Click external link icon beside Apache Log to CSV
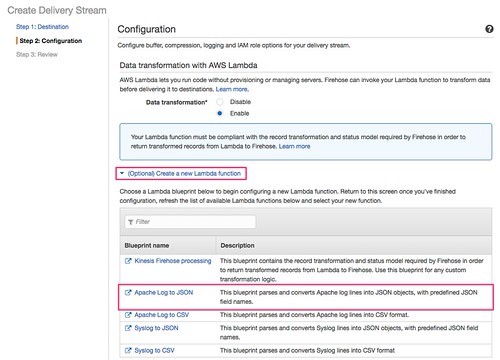500x360 pixels. [128, 315]
